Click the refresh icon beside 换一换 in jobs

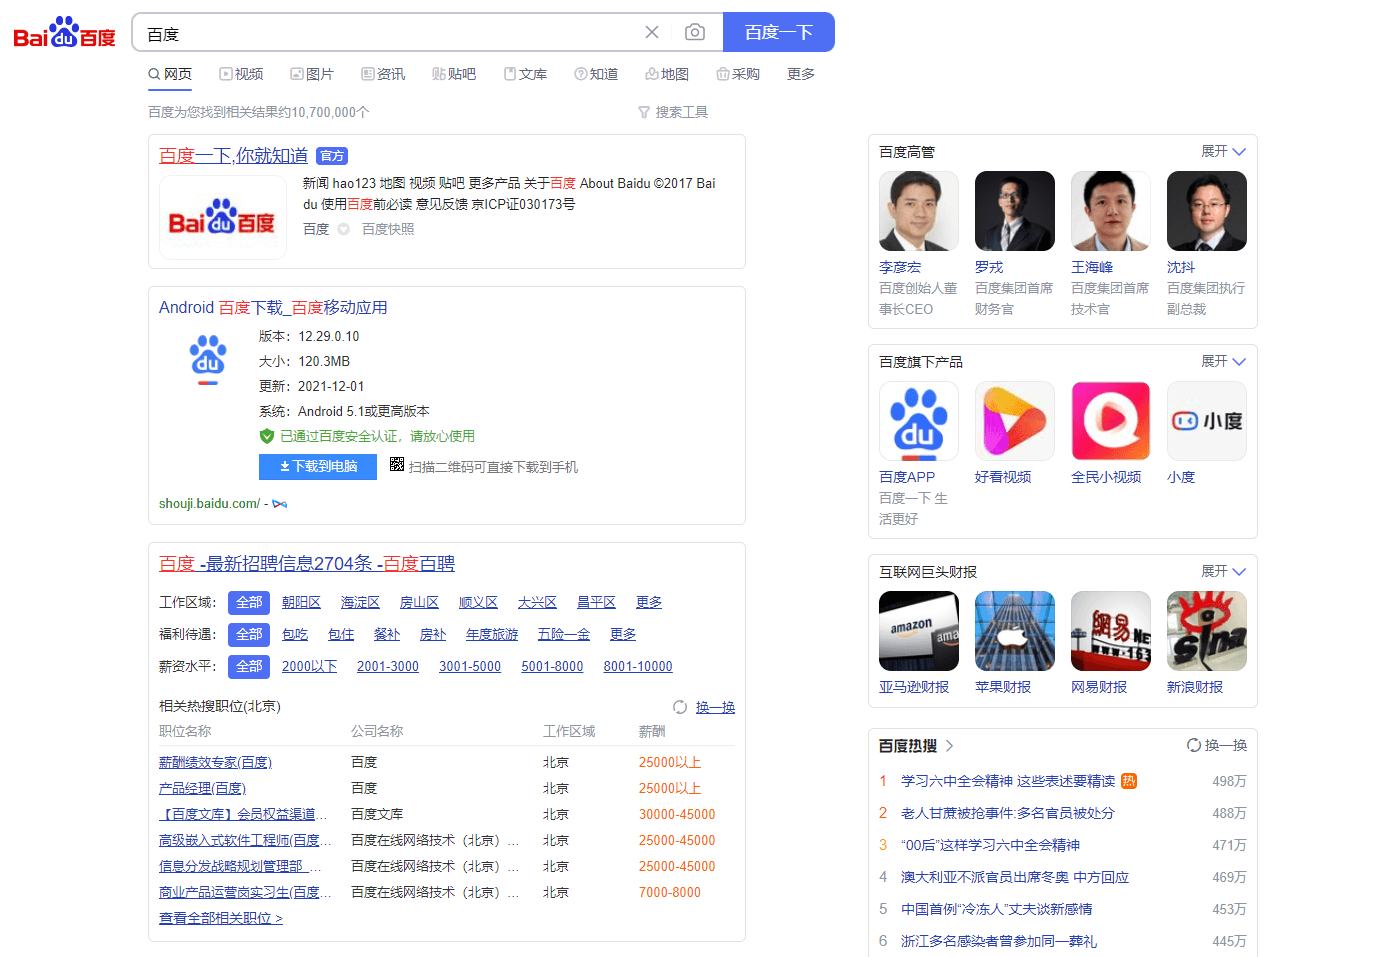[x=680, y=707]
